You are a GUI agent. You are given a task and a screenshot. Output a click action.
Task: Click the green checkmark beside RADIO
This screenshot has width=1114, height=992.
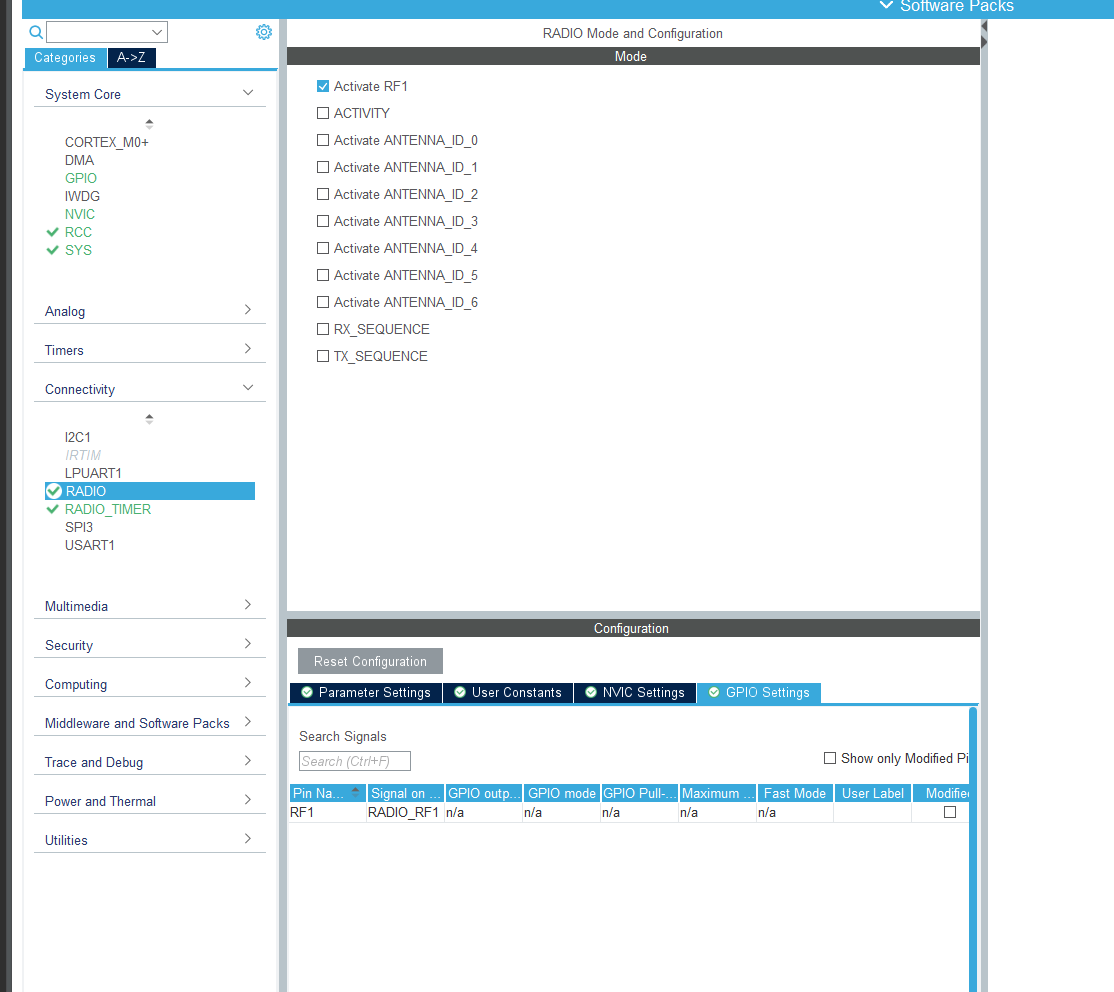point(53,491)
